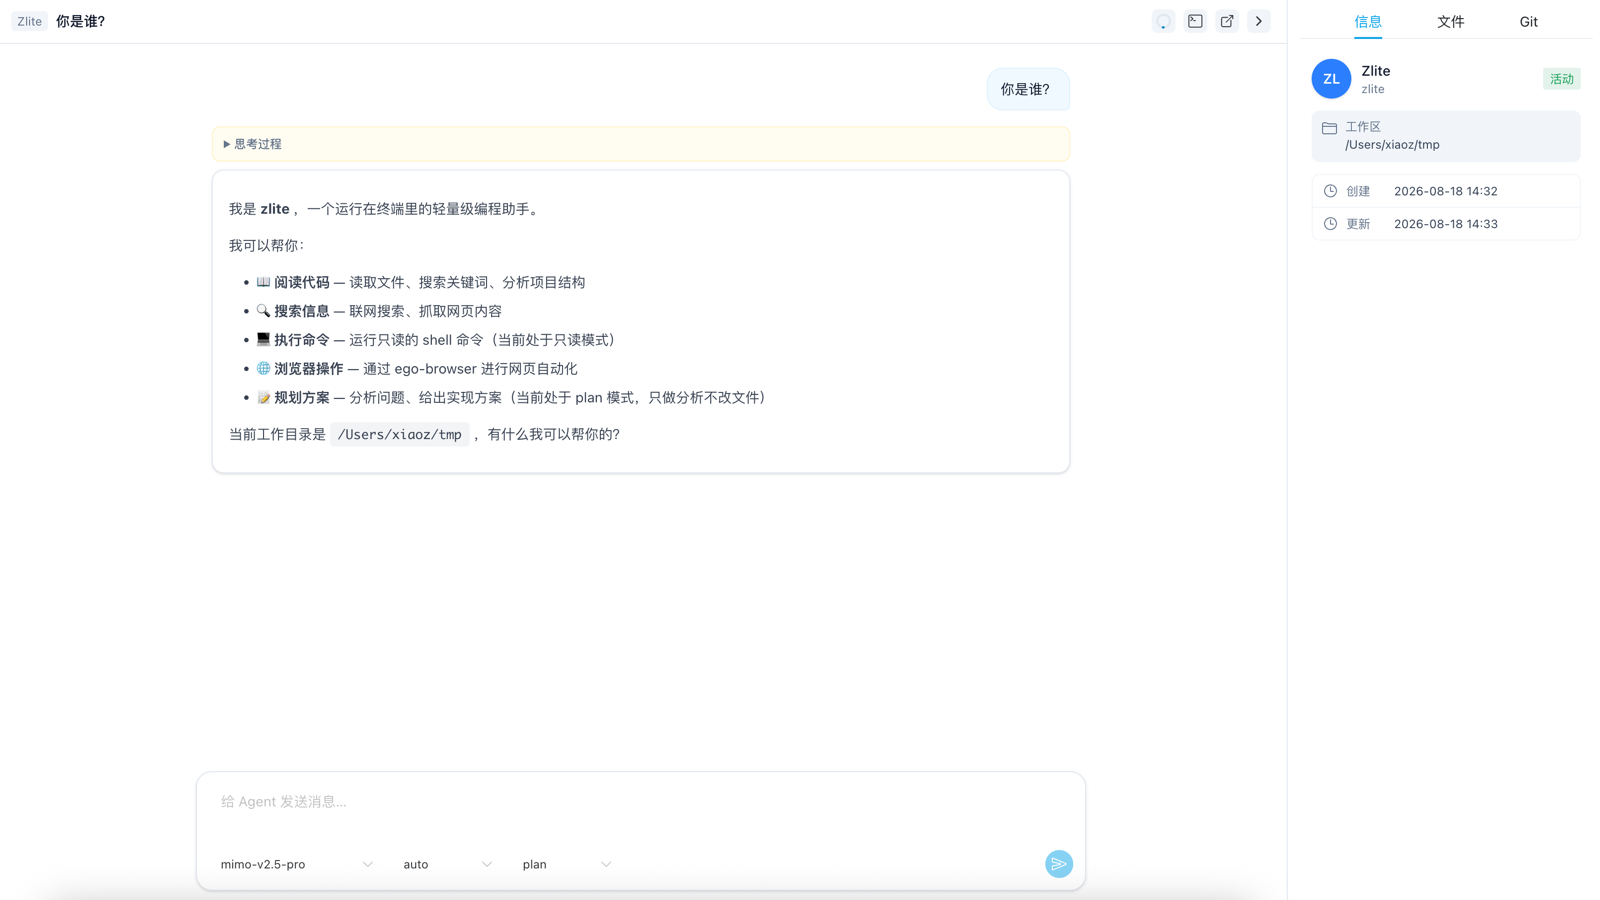Click the bold 规划方案 text

click(x=302, y=398)
